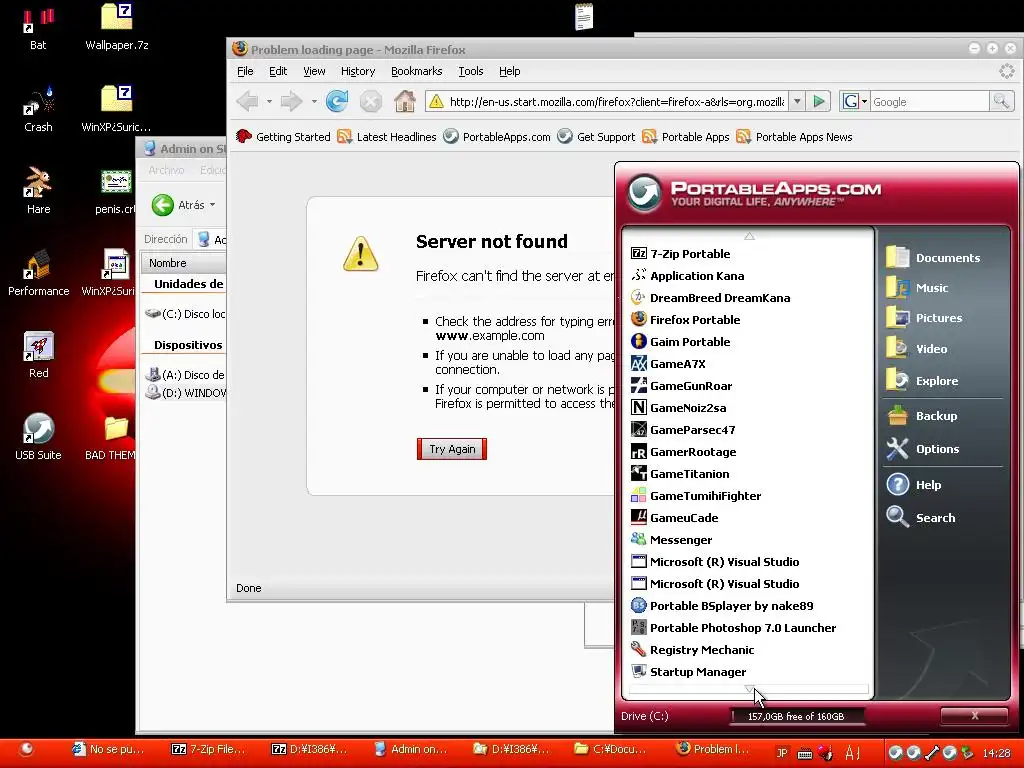This screenshot has width=1024, height=768.
Task: Start GameGunRoar
Action: click(x=681, y=386)
